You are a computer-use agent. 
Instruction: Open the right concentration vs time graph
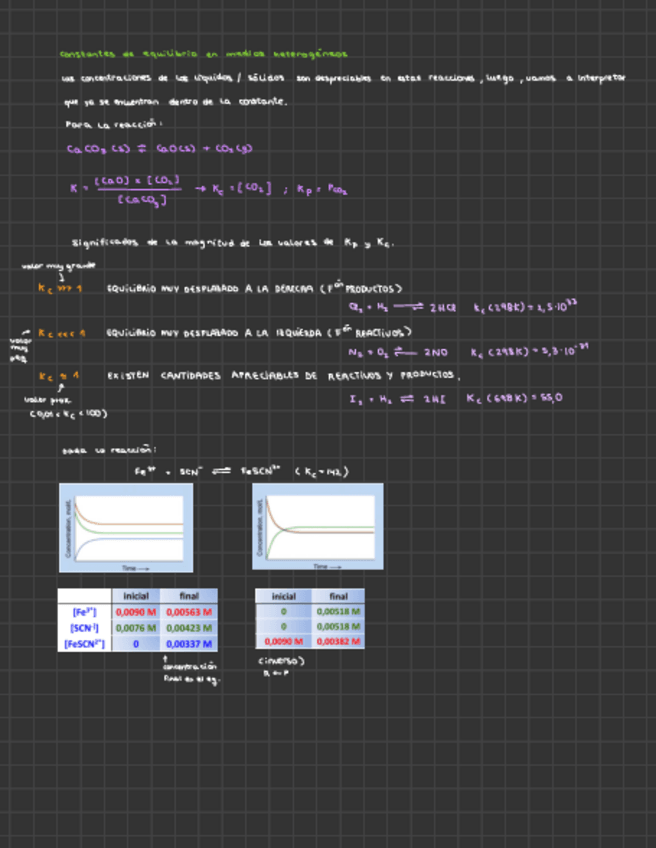(x=317, y=526)
